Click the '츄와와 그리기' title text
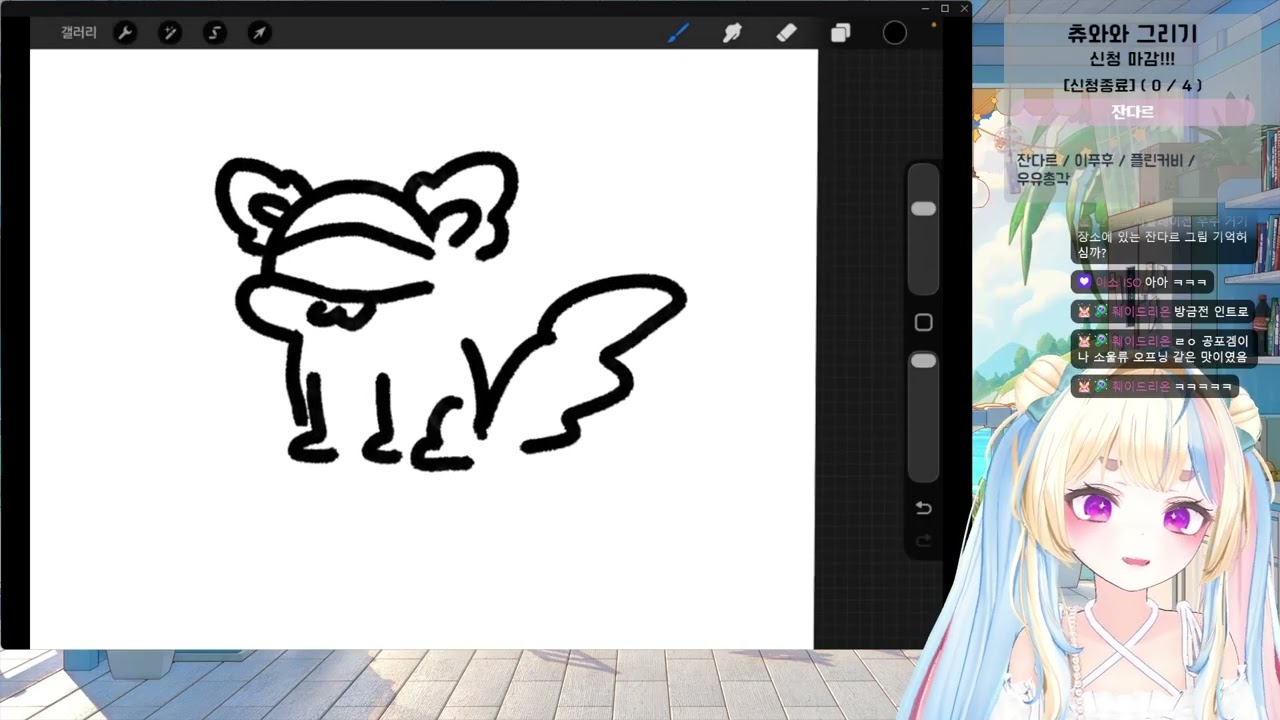1280x720 pixels. (x=1132, y=34)
